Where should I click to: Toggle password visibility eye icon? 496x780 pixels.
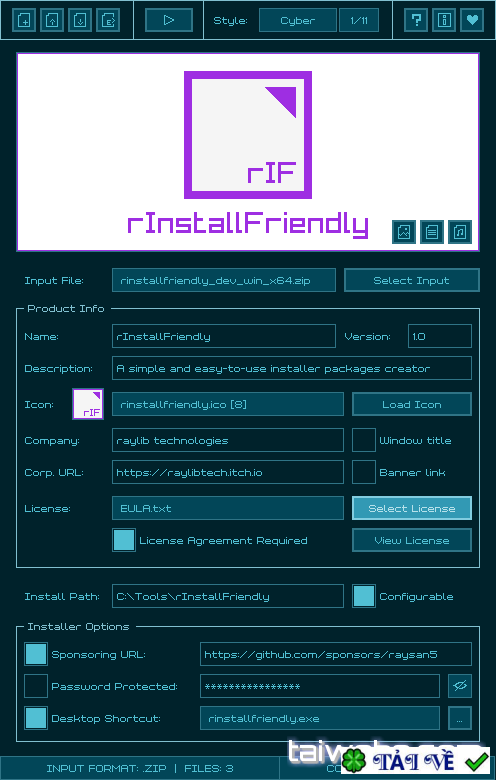click(x=460, y=686)
